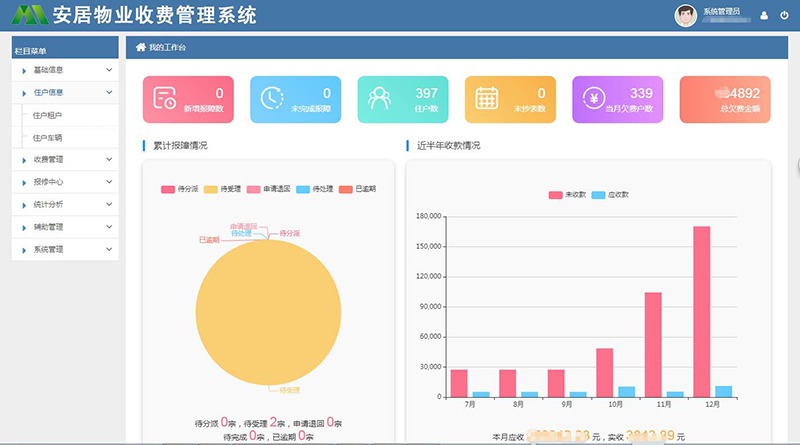
Task: Expand the 基础信息 menu section
Action: coord(65,70)
